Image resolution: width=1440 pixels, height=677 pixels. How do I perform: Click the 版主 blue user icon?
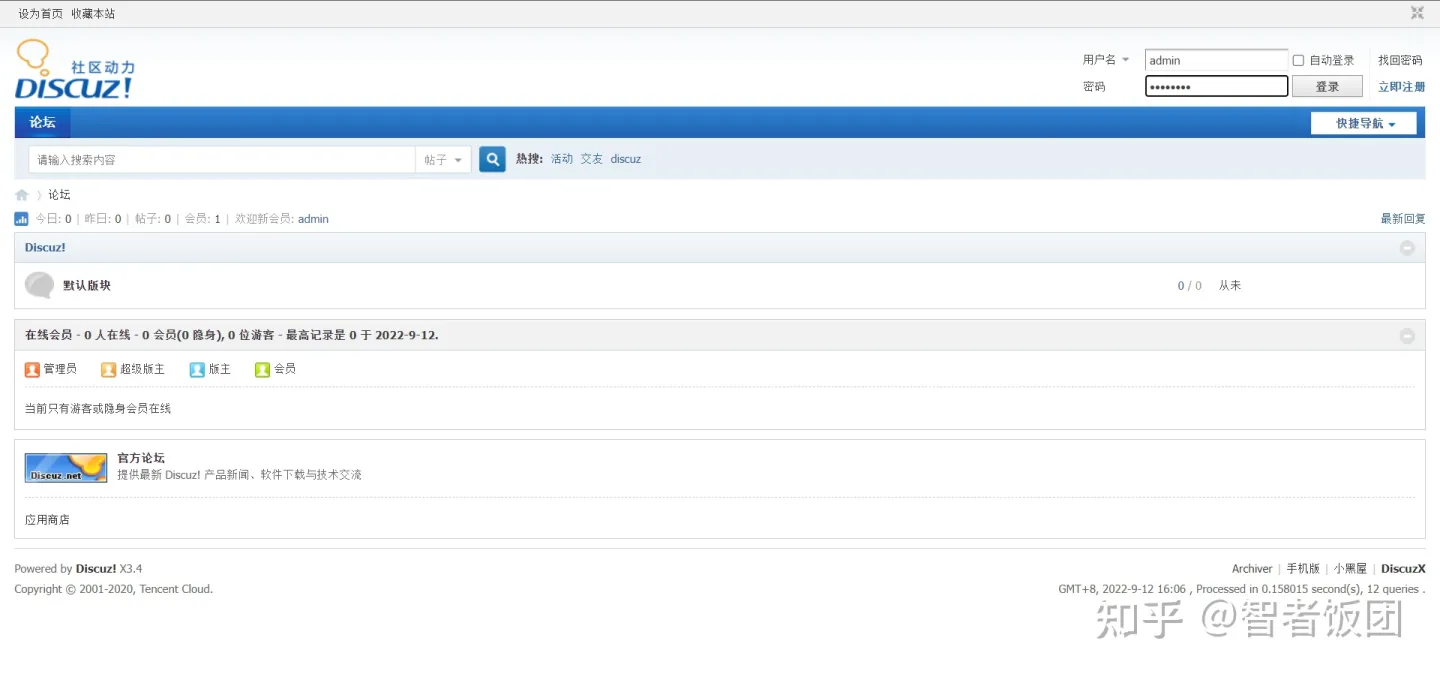[197, 370]
